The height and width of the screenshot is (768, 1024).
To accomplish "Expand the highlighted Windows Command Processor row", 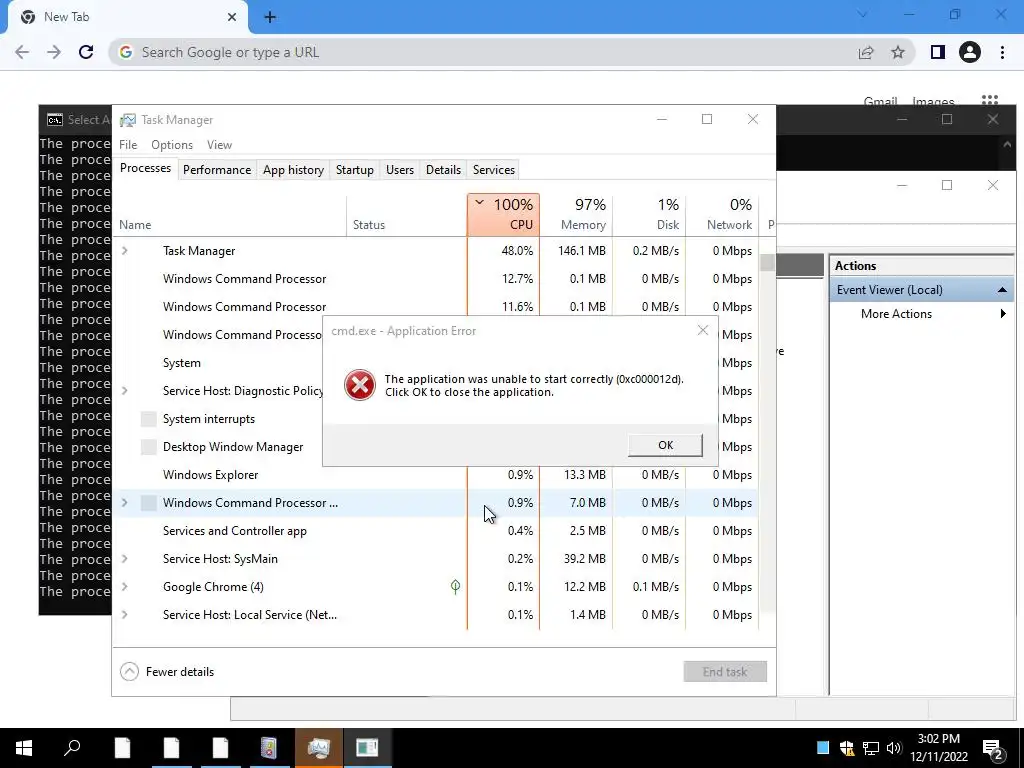I will tap(125, 503).
